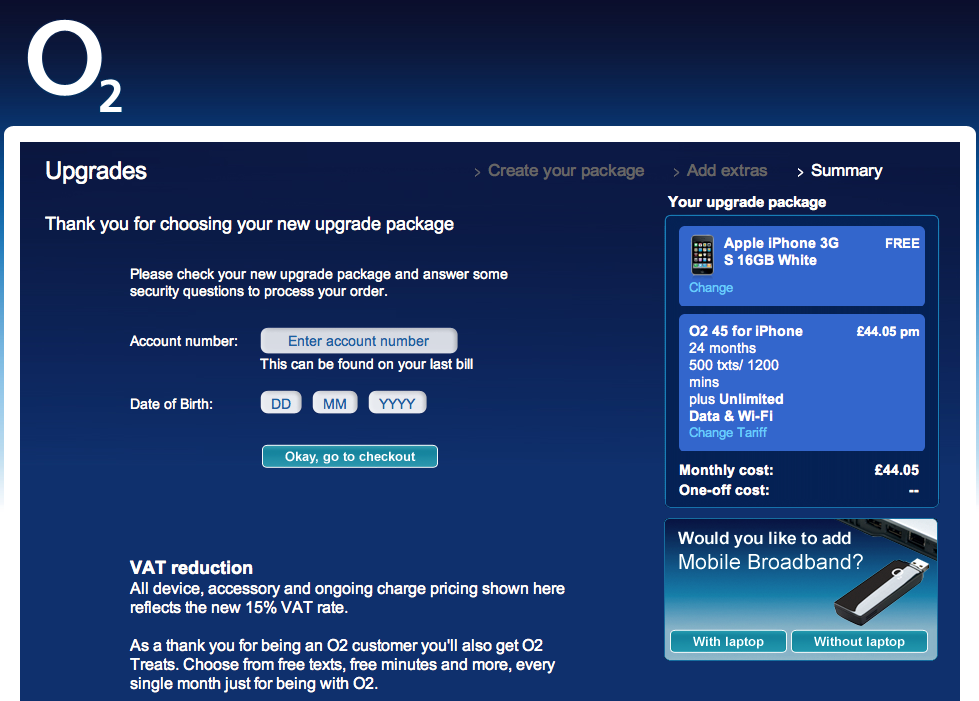Click the MM month of birth field
The height and width of the screenshot is (701, 979).
[x=335, y=403]
